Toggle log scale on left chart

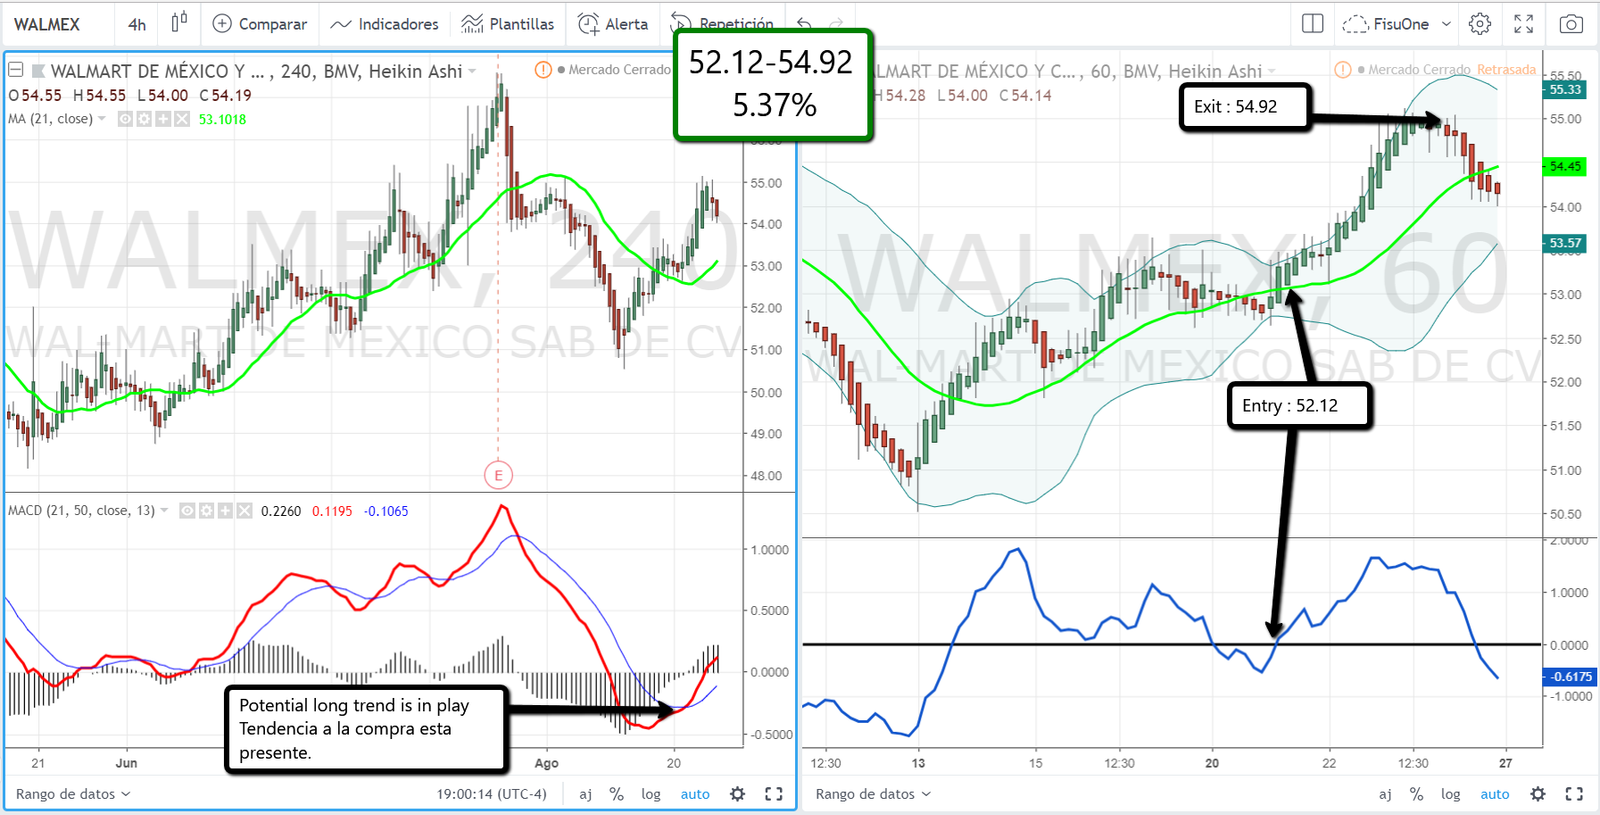(x=651, y=794)
